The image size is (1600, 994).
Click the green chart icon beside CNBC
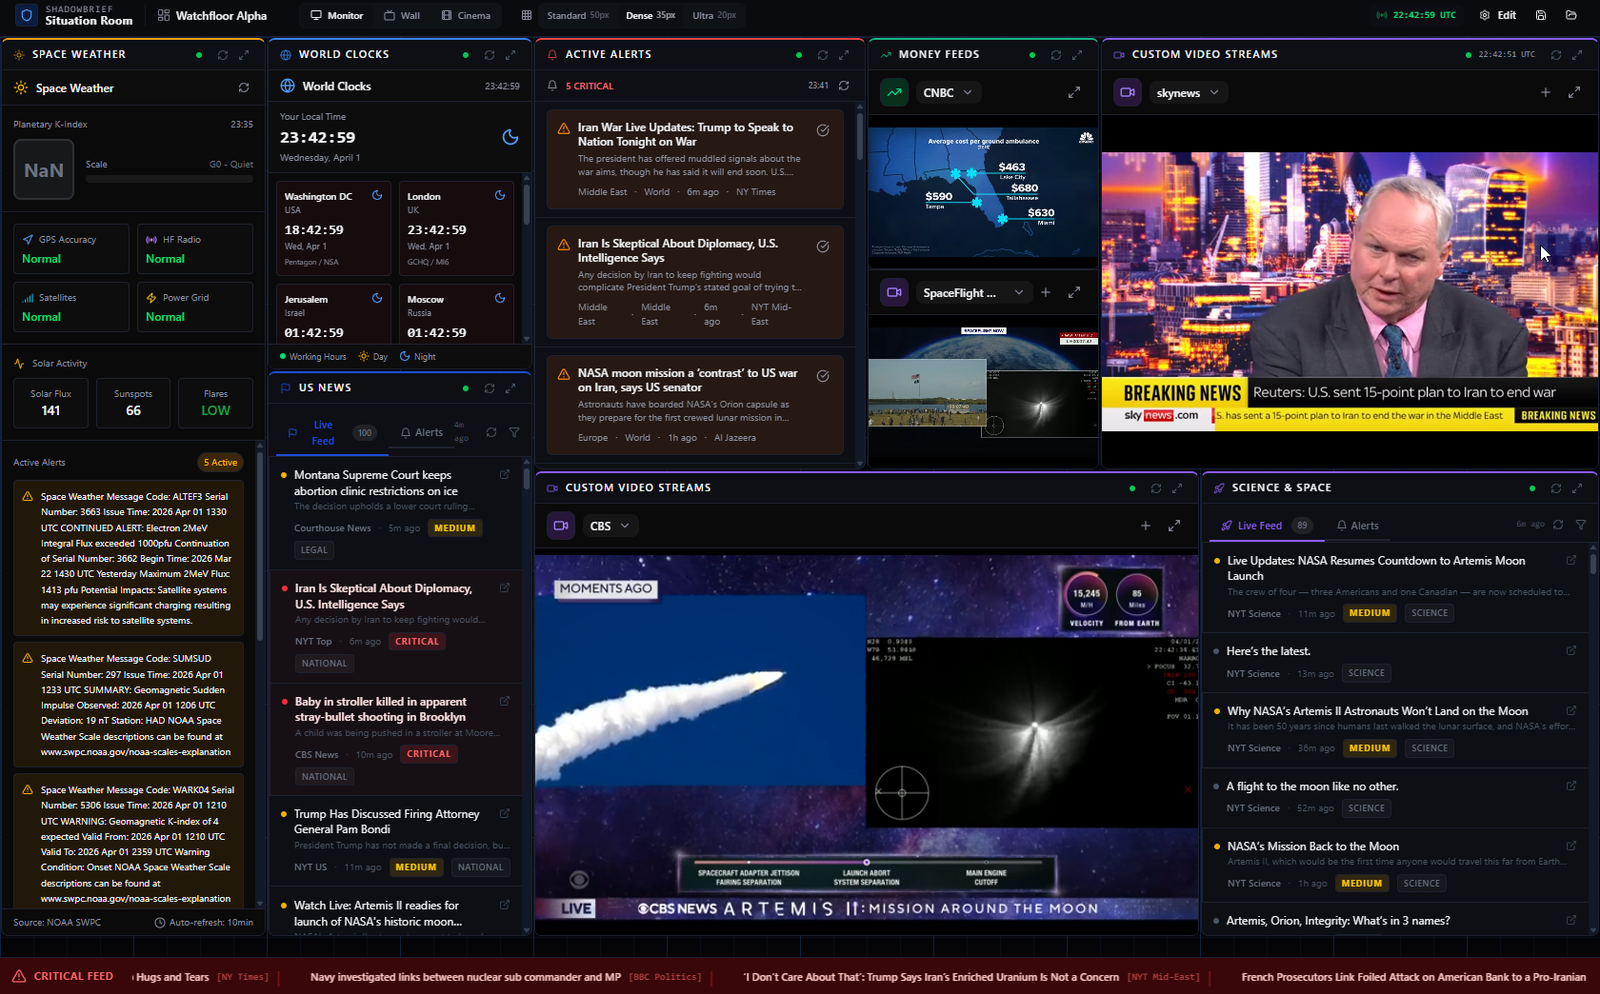tap(894, 93)
